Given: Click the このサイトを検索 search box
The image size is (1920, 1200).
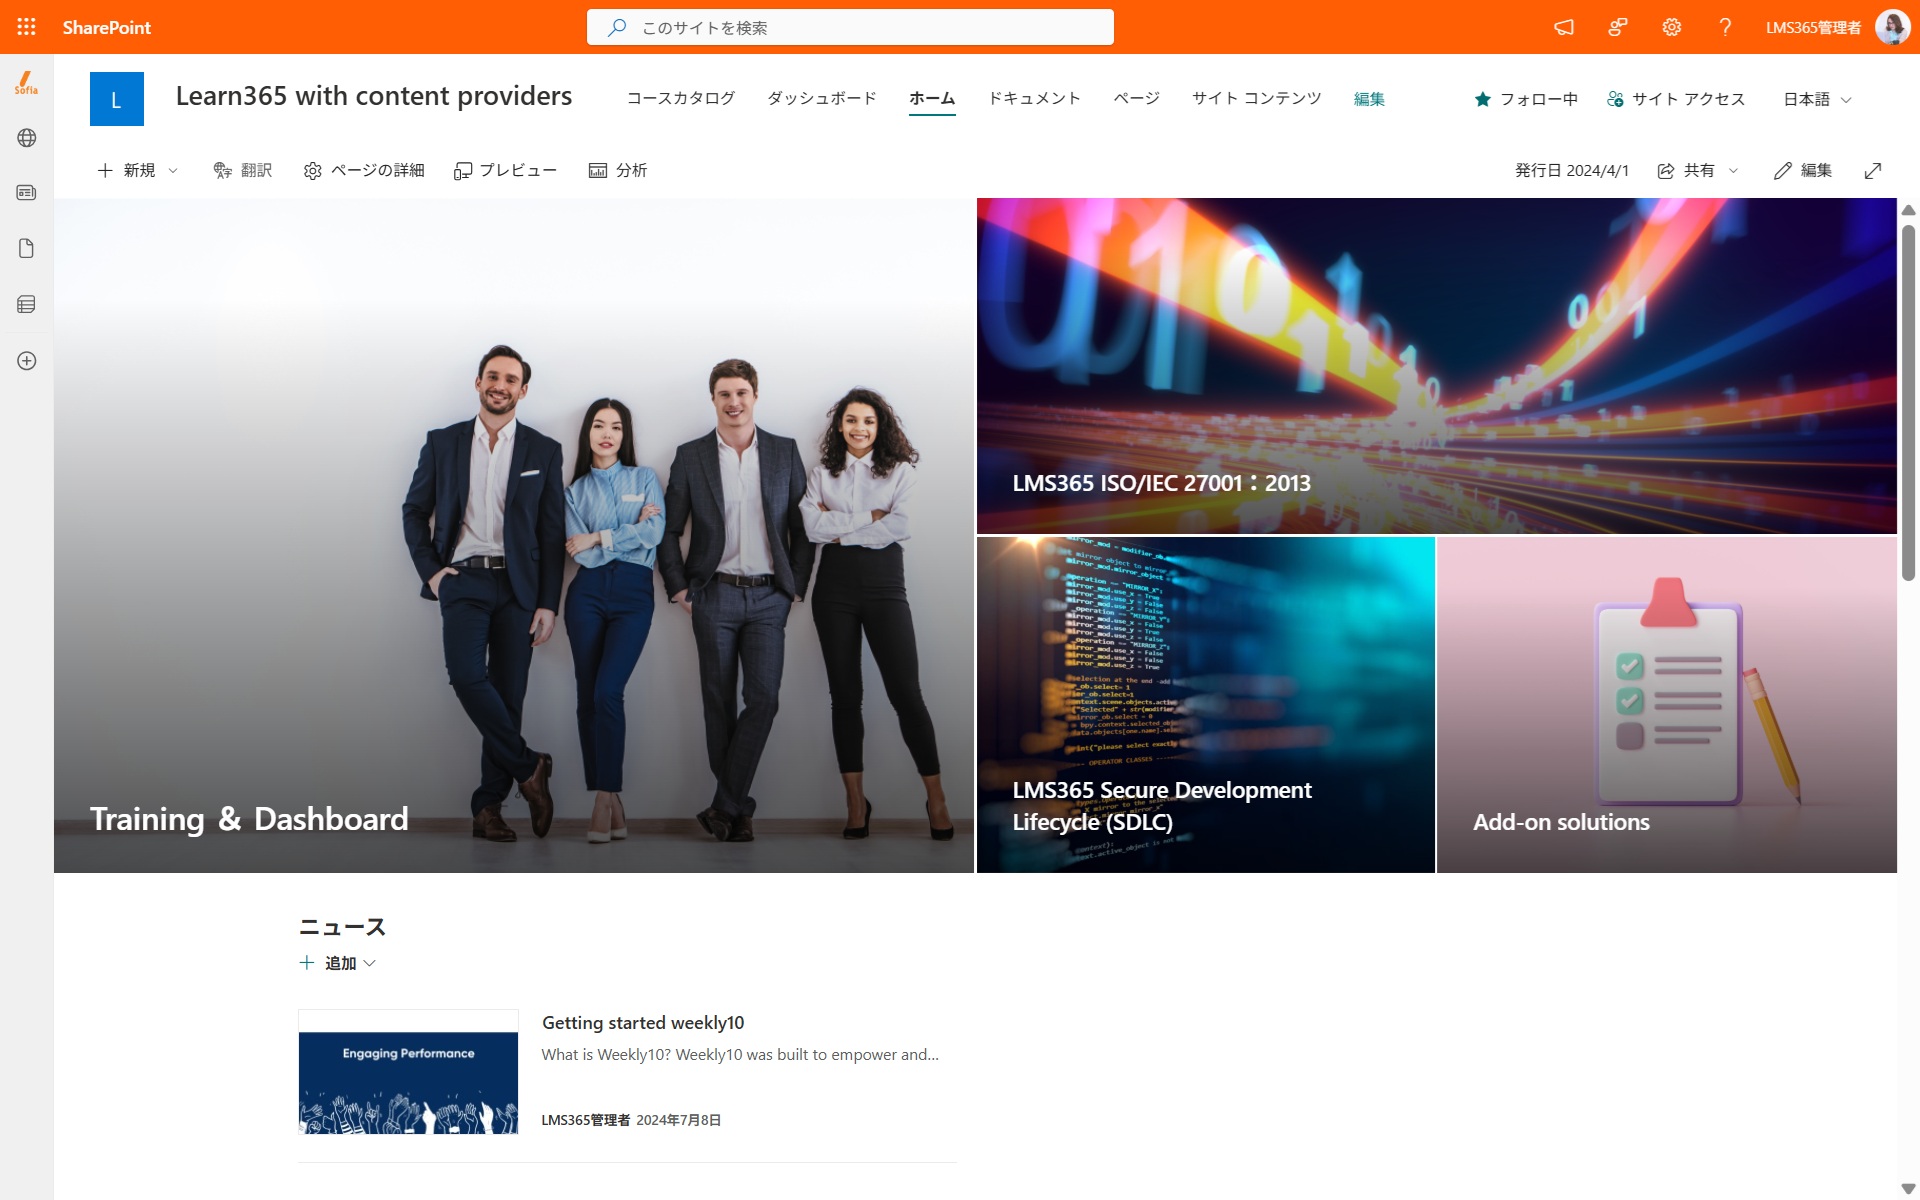Looking at the screenshot, I should pos(850,27).
